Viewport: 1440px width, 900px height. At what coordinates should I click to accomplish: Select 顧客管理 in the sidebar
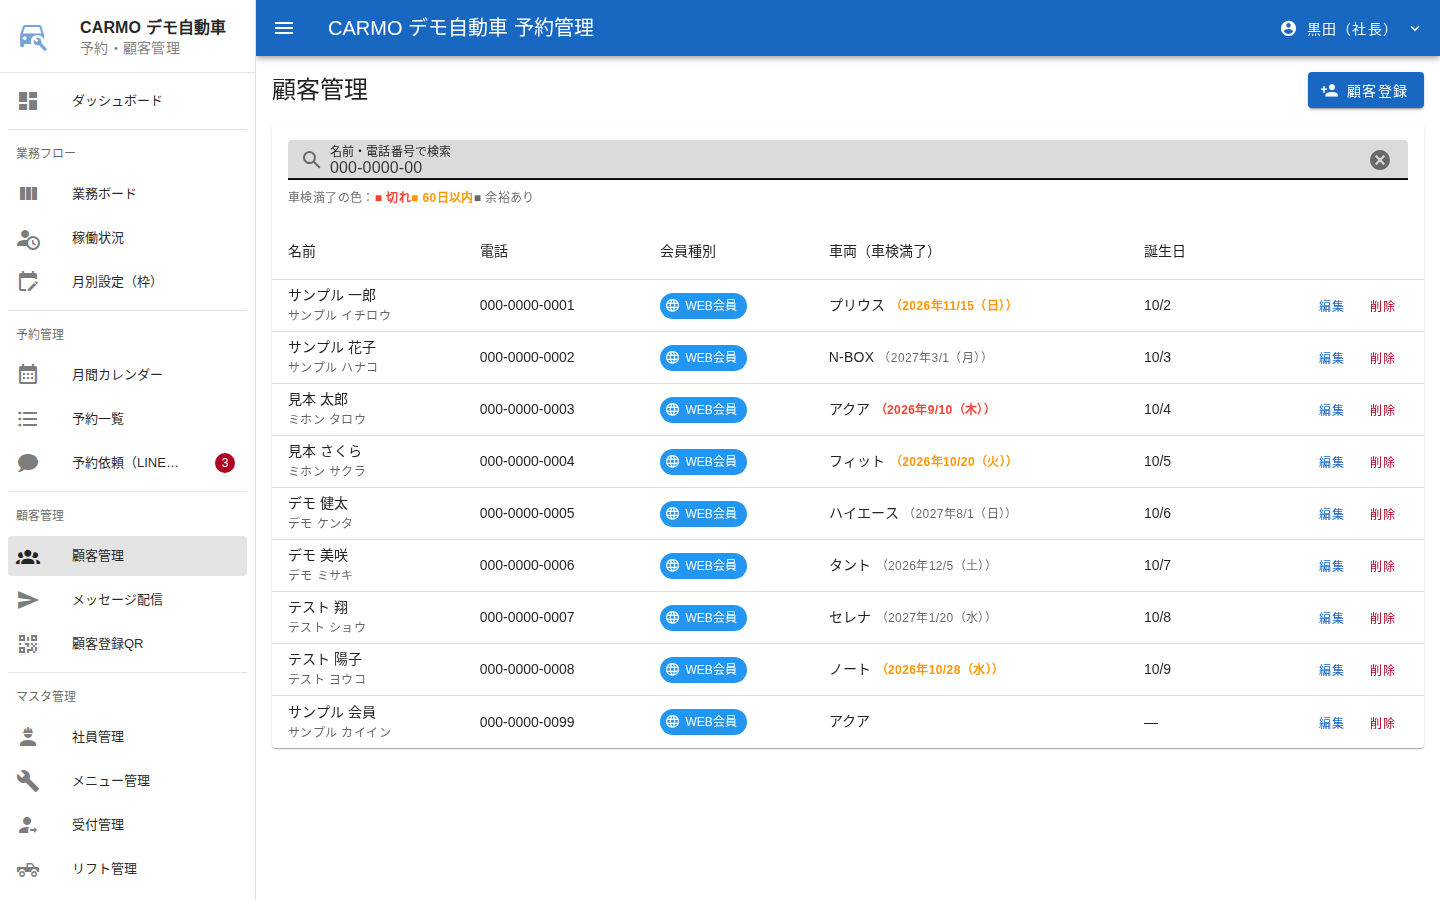(127, 556)
